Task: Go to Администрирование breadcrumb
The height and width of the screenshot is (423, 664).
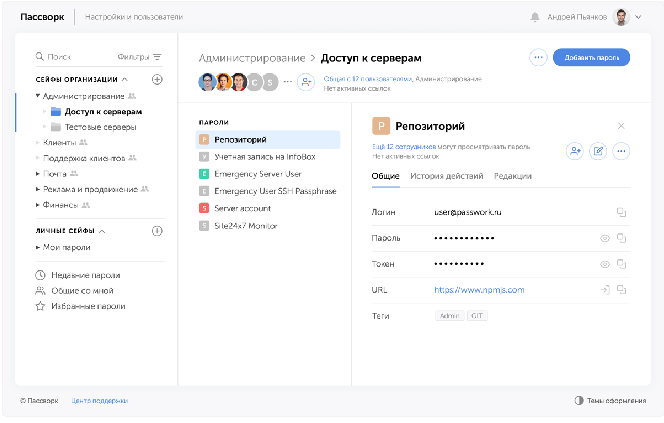Action: coord(252,58)
